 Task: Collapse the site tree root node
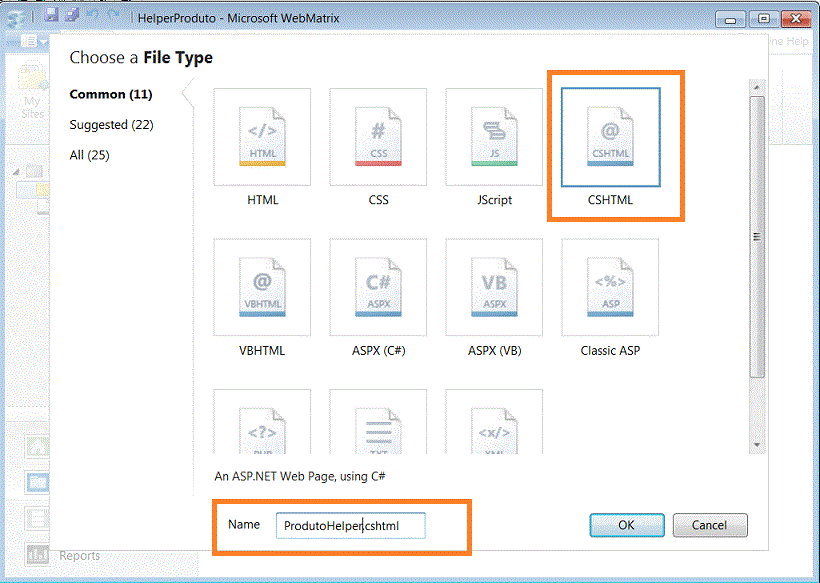tap(16, 172)
